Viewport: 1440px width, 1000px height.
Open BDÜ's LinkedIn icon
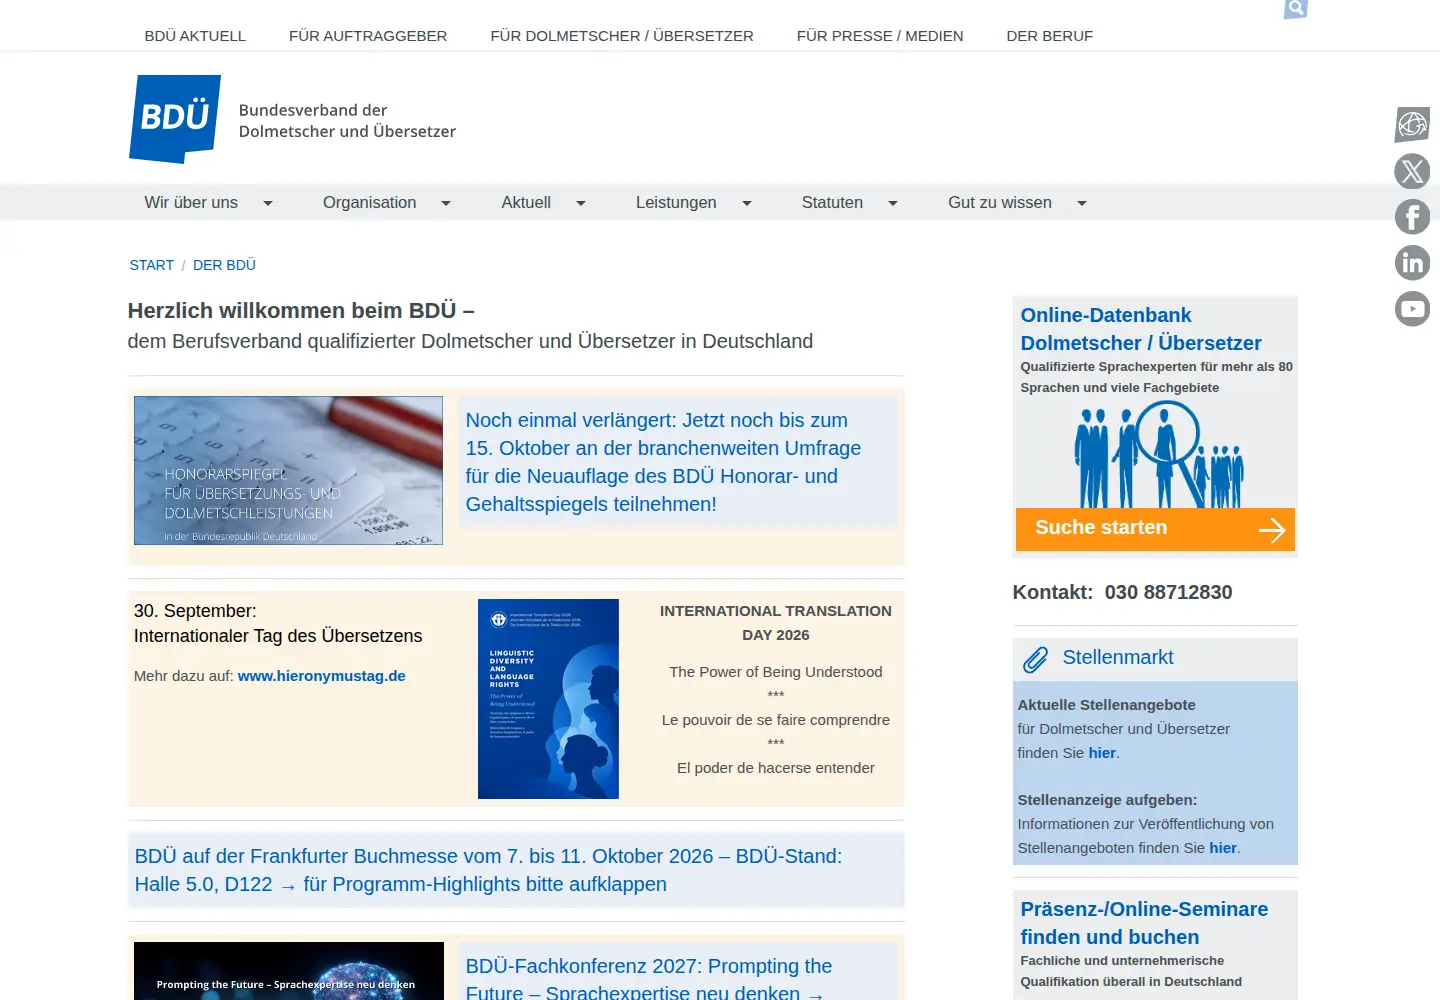[x=1412, y=263]
